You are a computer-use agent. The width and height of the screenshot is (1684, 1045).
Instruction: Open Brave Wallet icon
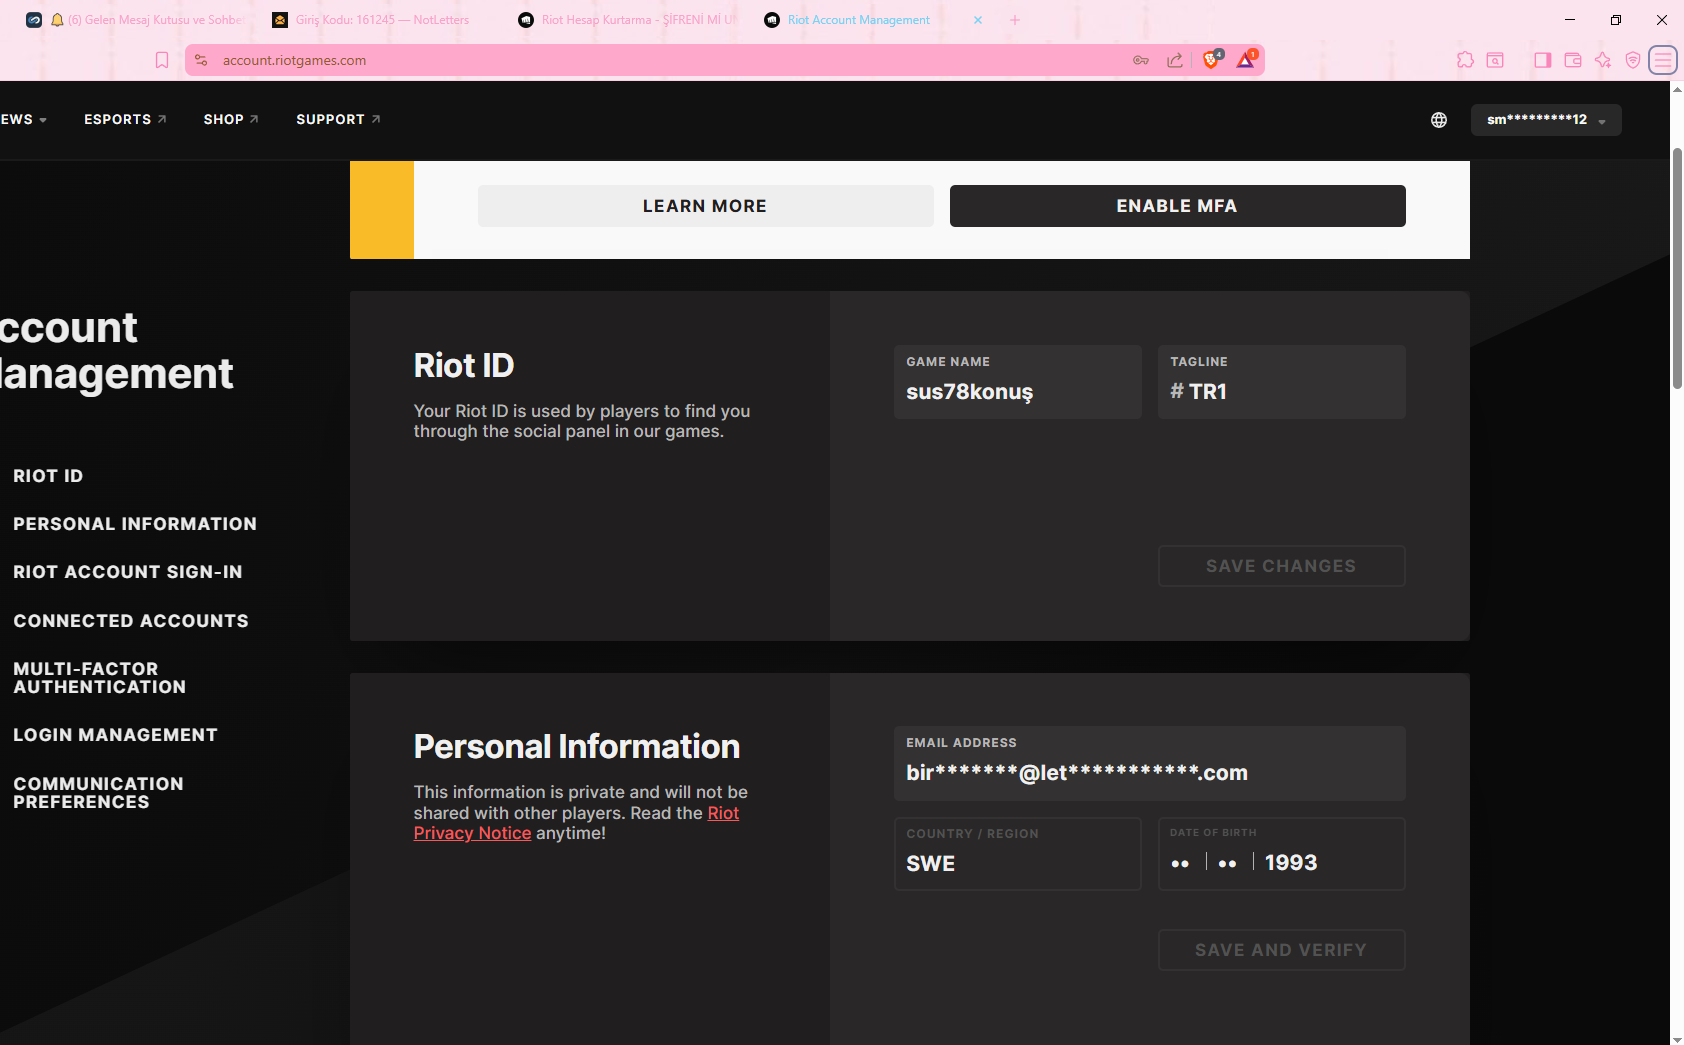[1573, 60]
